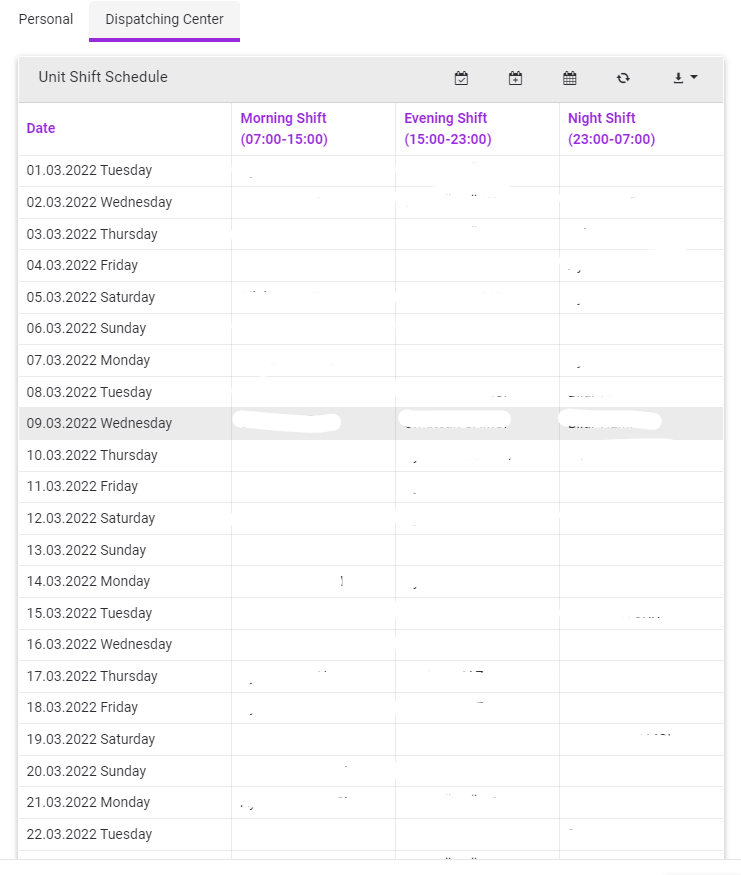Click the Night Shift column header
The height and width of the screenshot is (875, 741).
click(611, 128)
